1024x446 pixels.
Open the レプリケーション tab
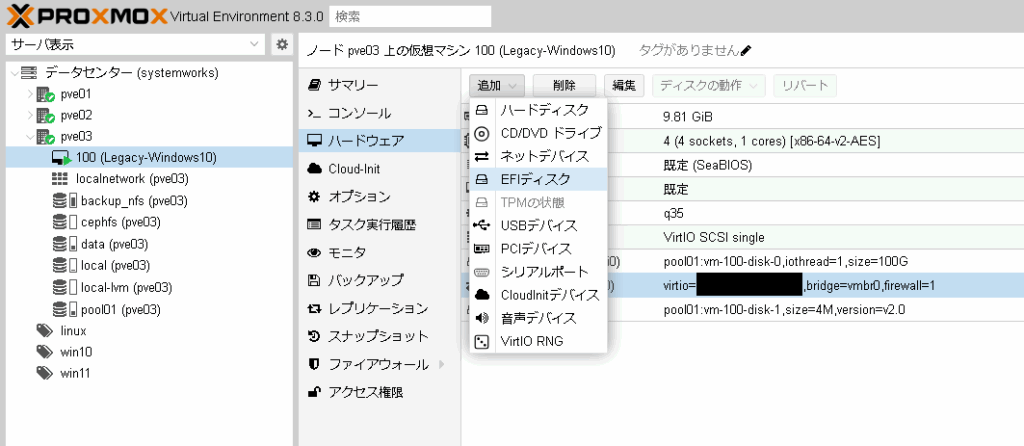pos(379,308)
